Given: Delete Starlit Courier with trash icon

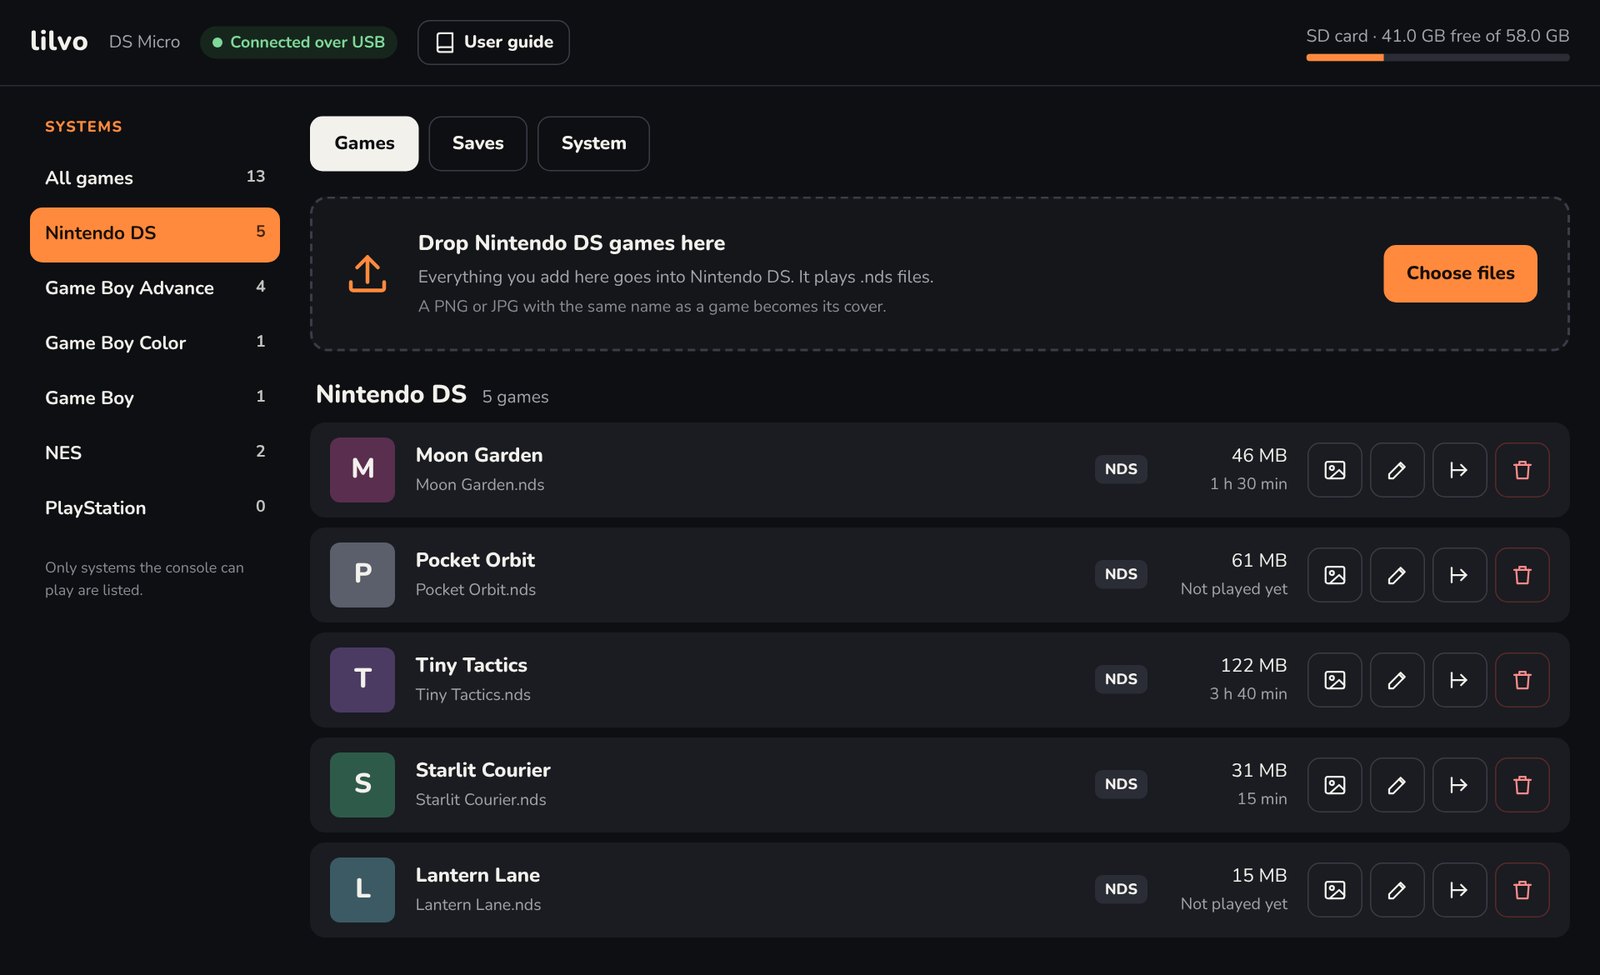Looking at the screenshot, I should click(1522, 785).
